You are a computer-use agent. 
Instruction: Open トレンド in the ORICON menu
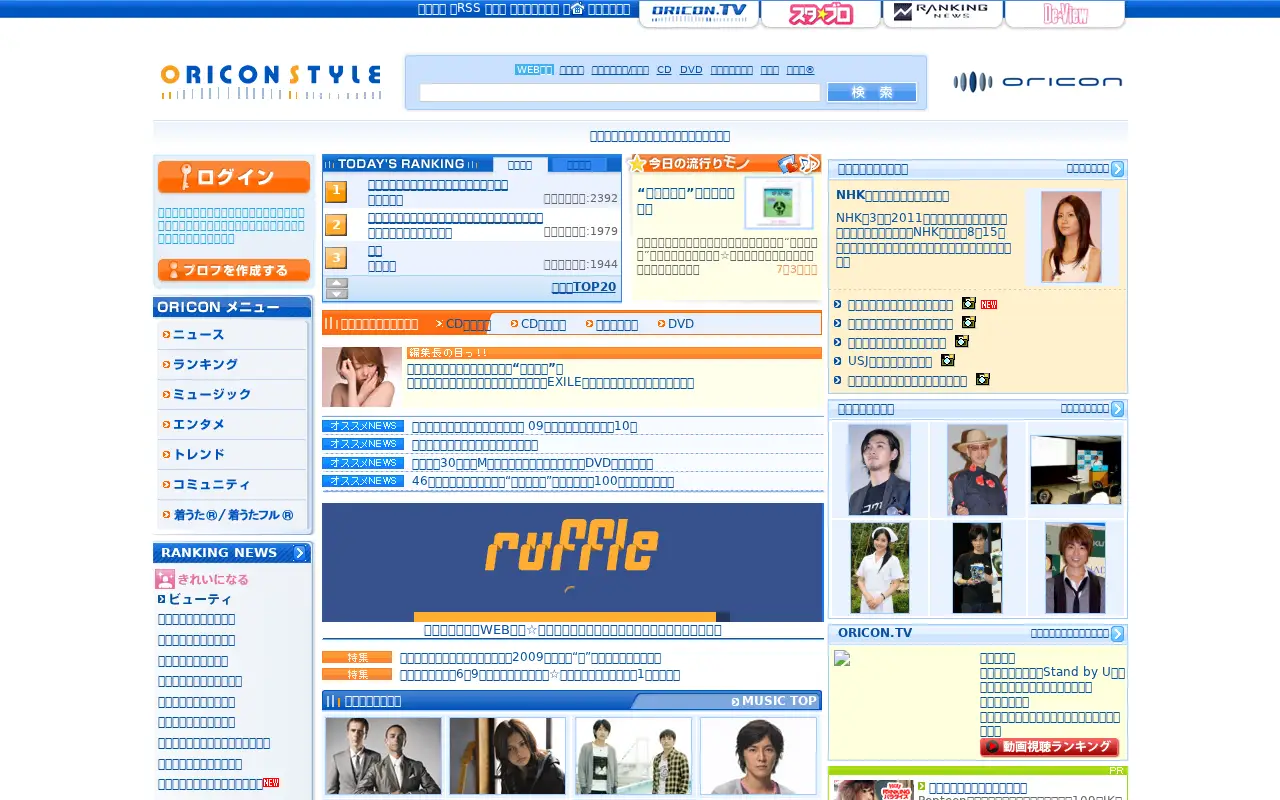(x=232, y=455)
